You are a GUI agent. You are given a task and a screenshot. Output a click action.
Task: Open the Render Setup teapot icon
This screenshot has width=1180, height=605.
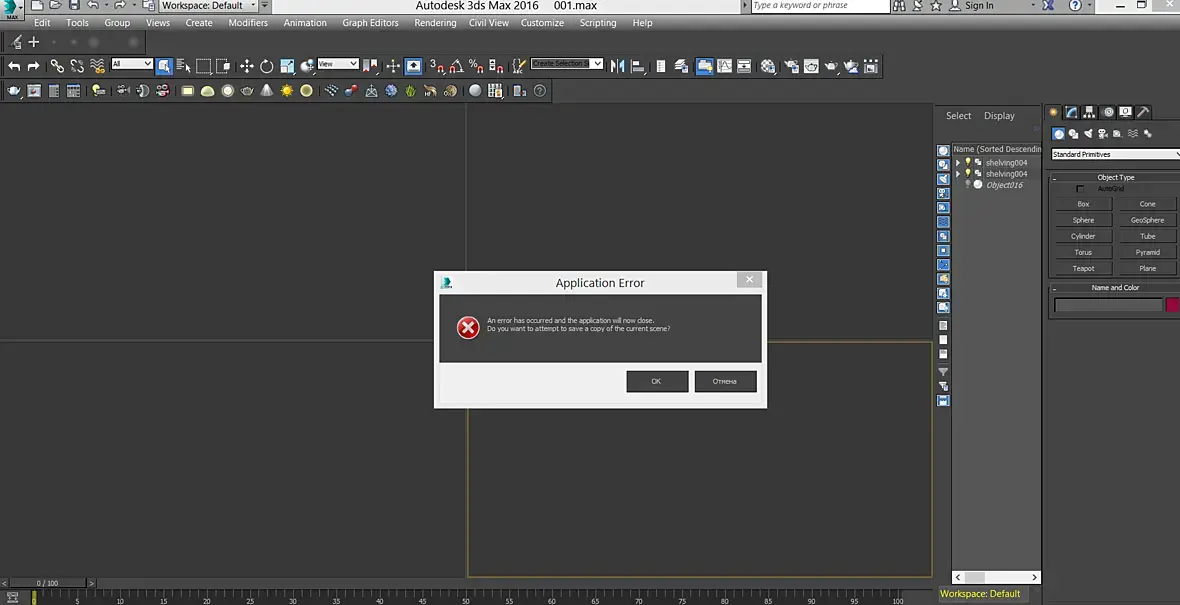(791, 66)
